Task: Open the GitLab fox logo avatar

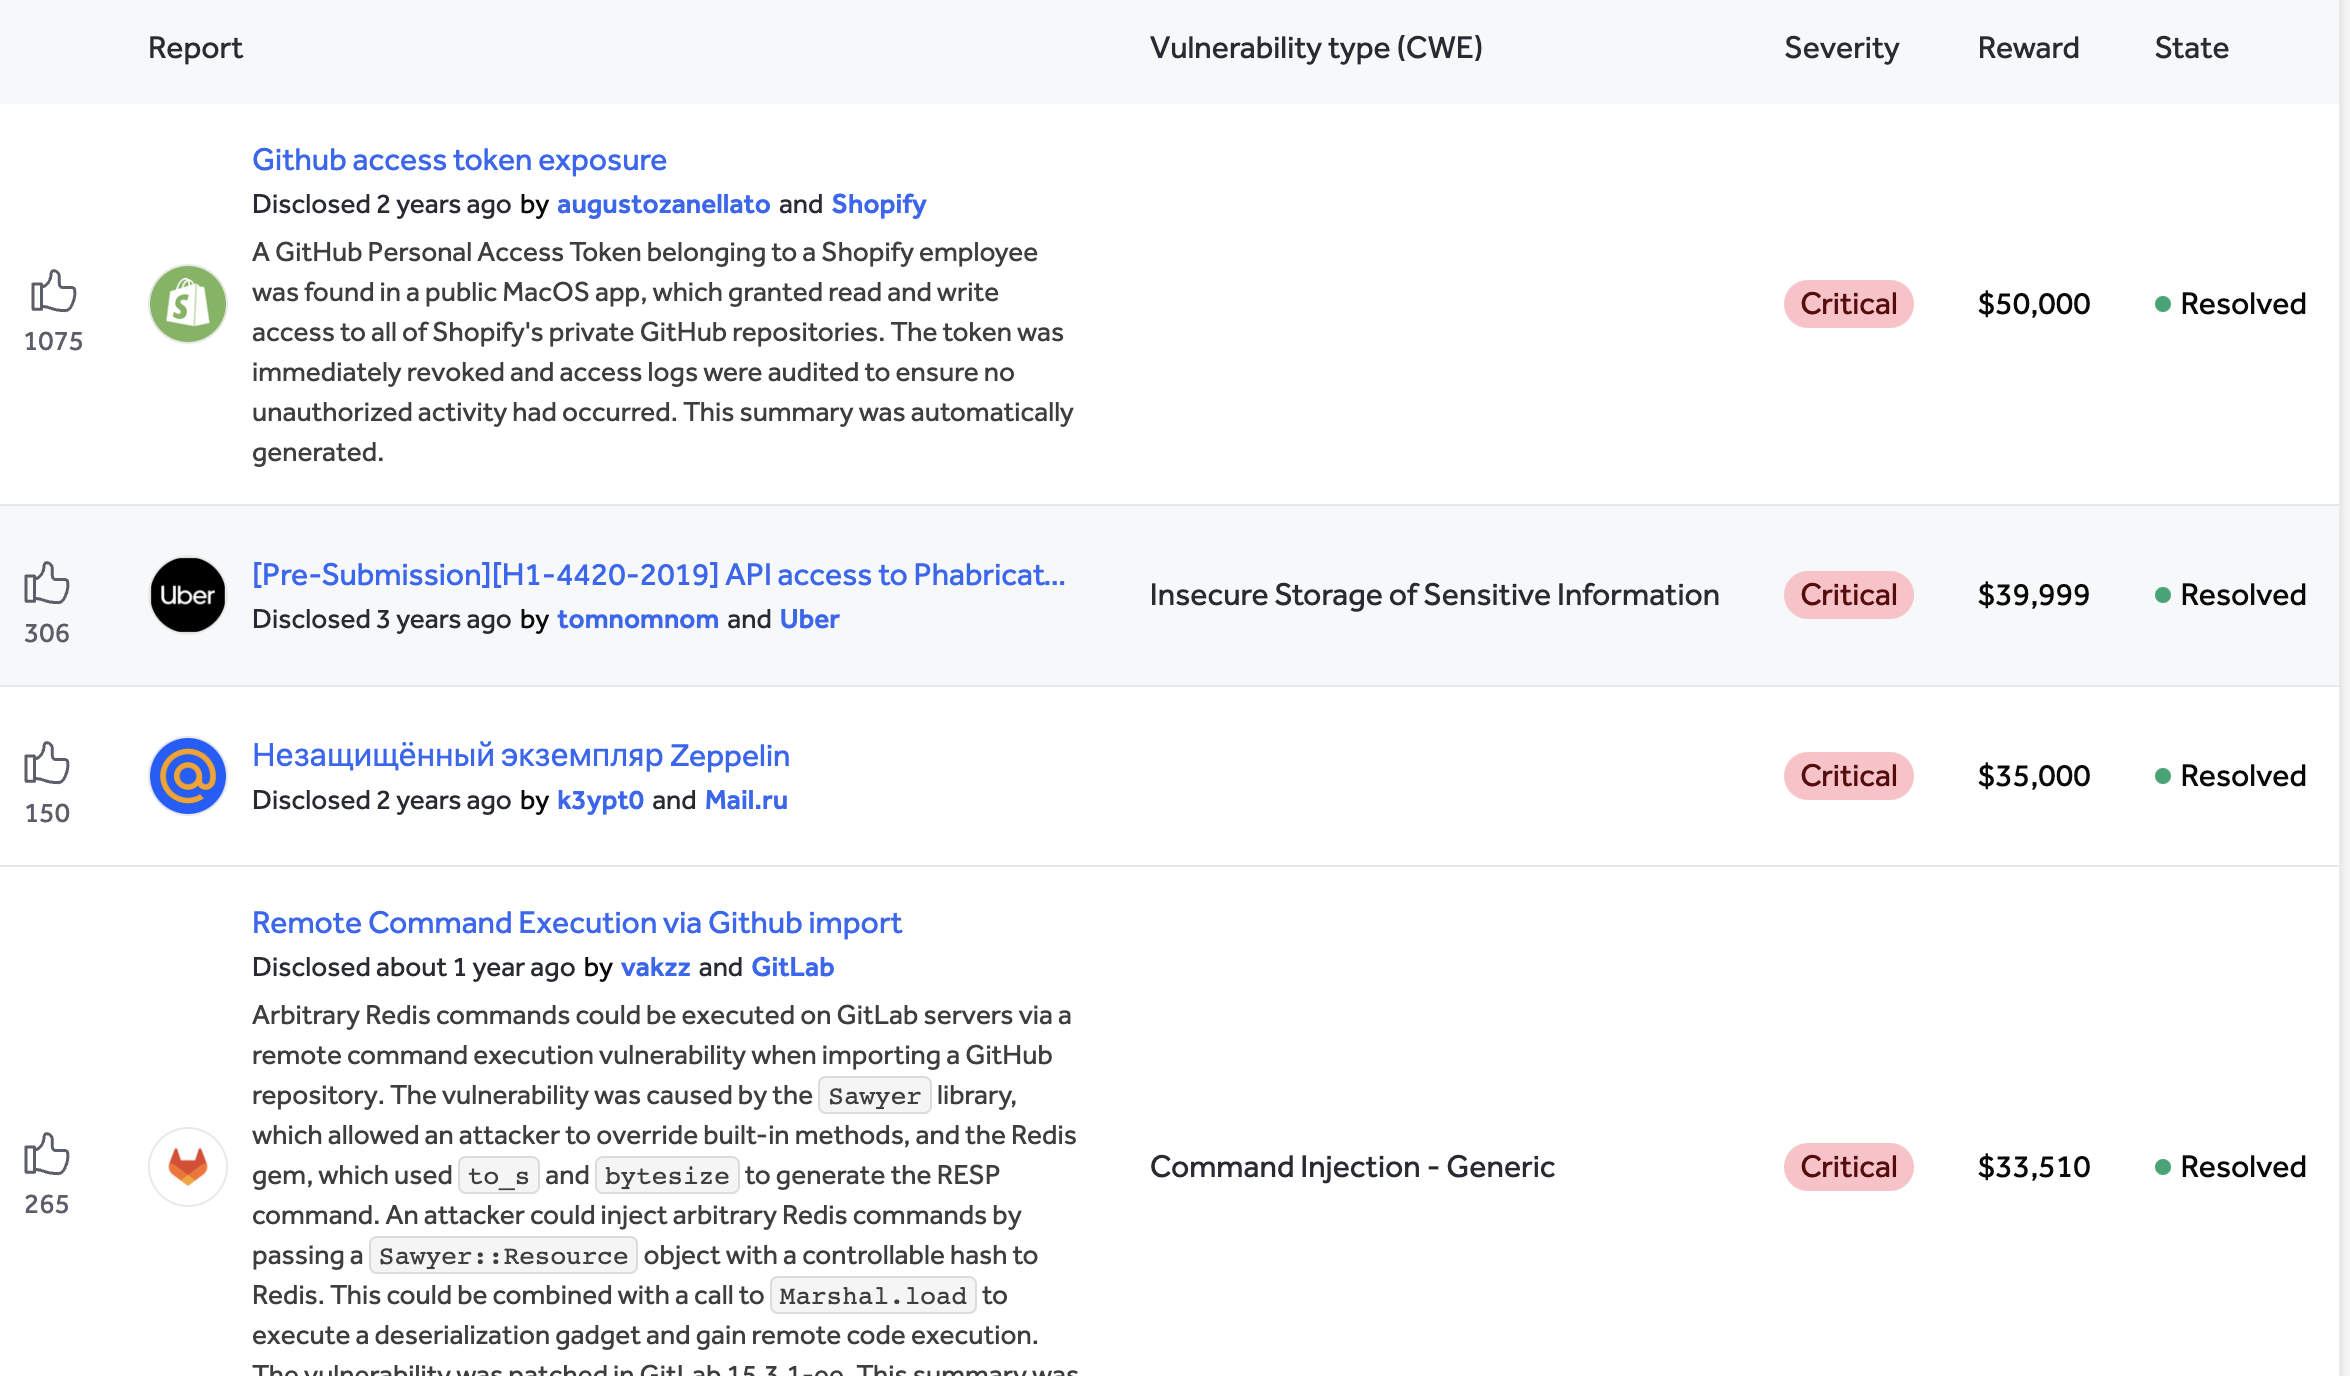Action: click(188, 1167)
